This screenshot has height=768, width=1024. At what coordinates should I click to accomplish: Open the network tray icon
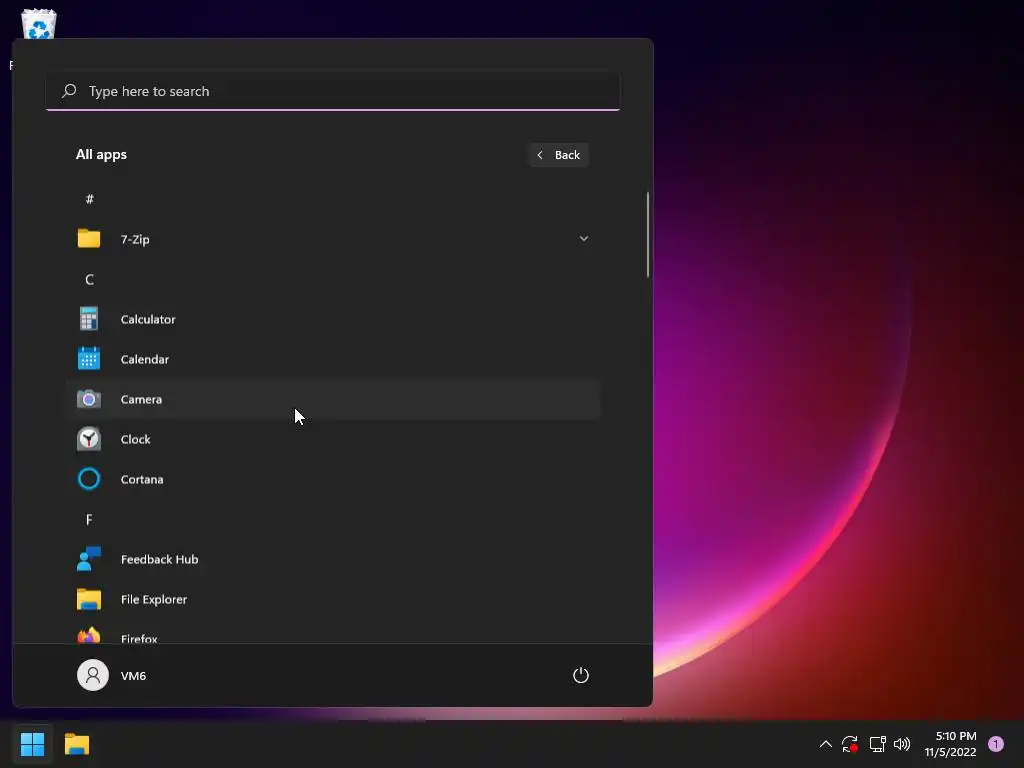[x=877, y=744]
